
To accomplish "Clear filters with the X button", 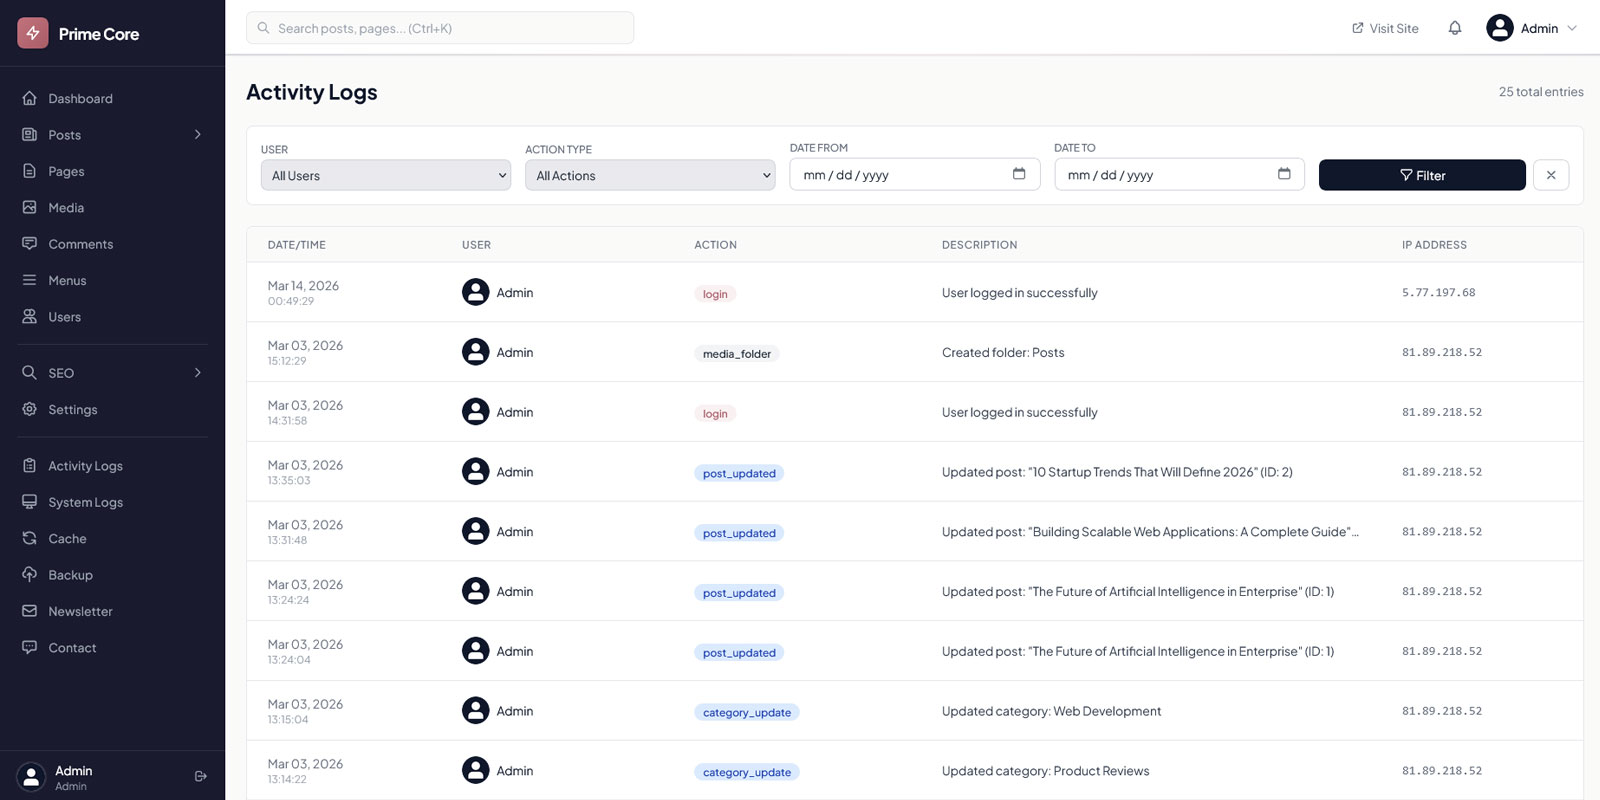I will [1551, 175].
